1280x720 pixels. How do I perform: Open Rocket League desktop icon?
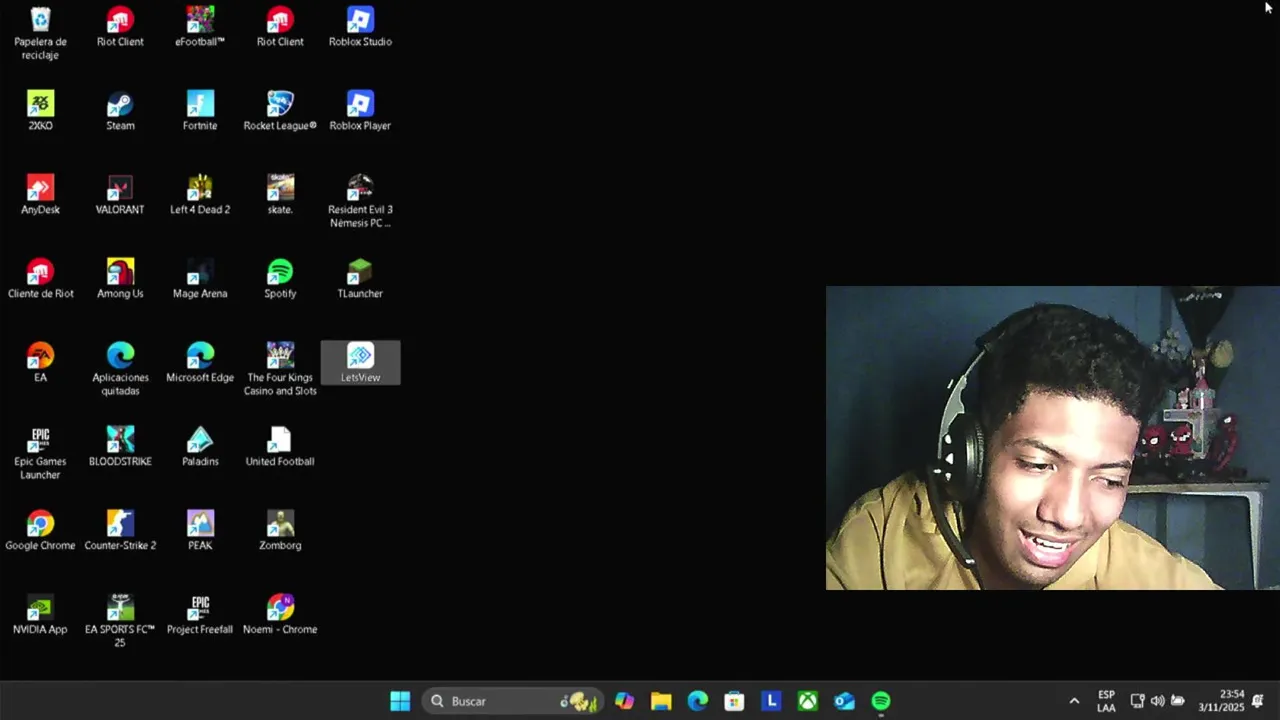coord(280,111)
